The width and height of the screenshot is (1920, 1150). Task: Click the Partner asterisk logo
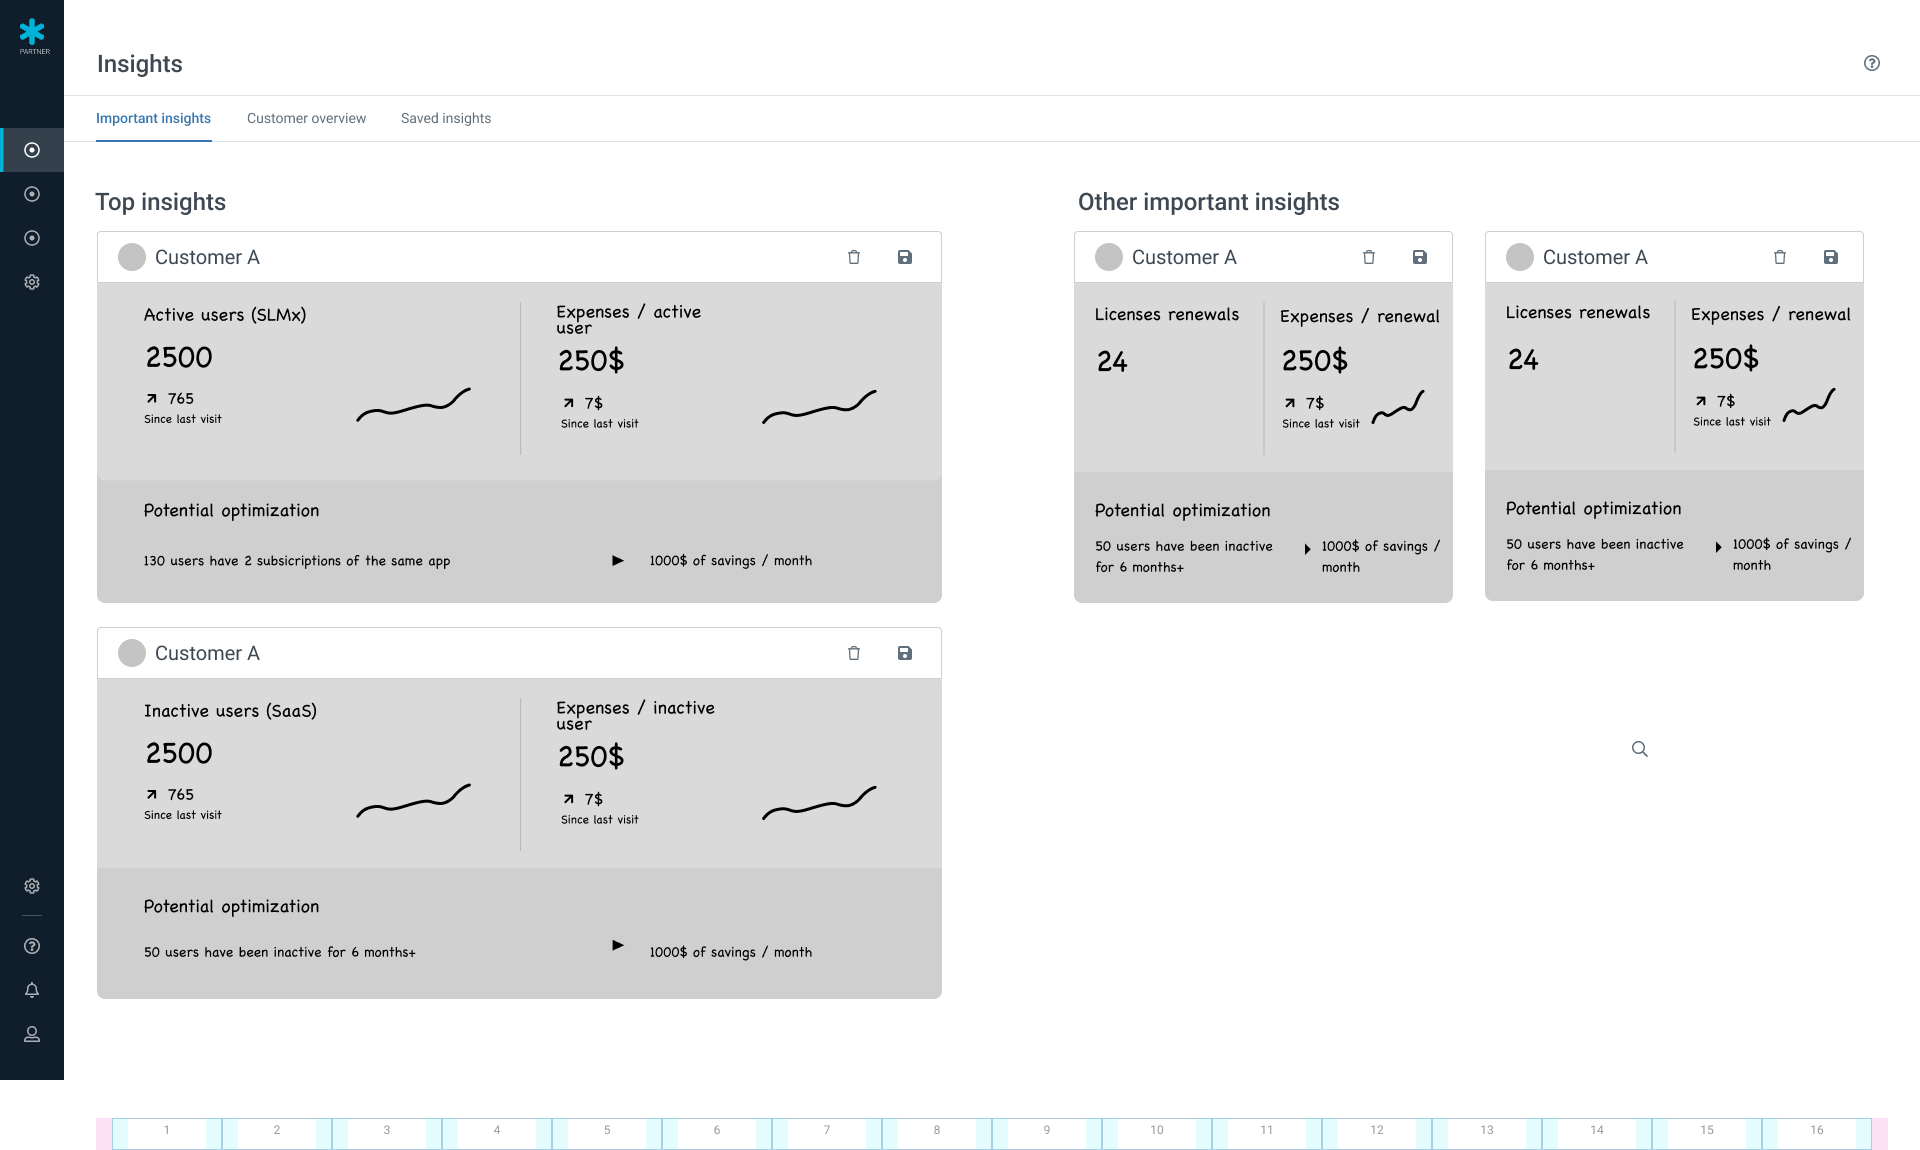pos(33,36)
